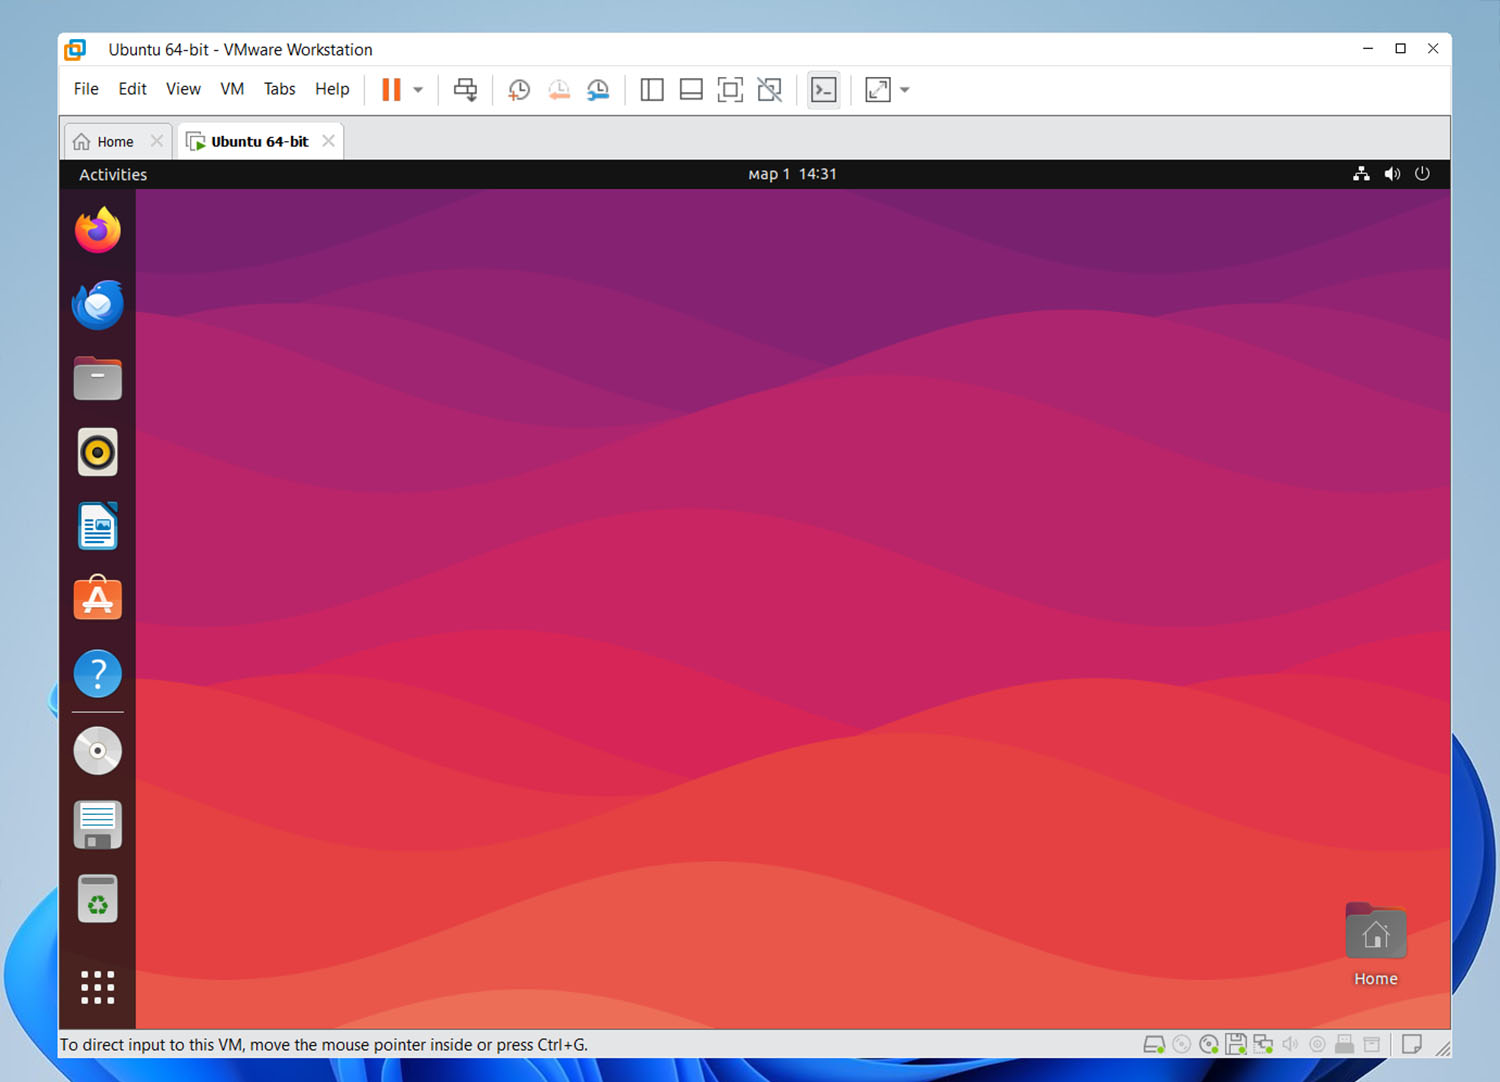Image resolution: width=1500 pixels, height=1082 pixels.
Task: Launch Firefox from the Ubuntu dock
Action: pos(98,231)
